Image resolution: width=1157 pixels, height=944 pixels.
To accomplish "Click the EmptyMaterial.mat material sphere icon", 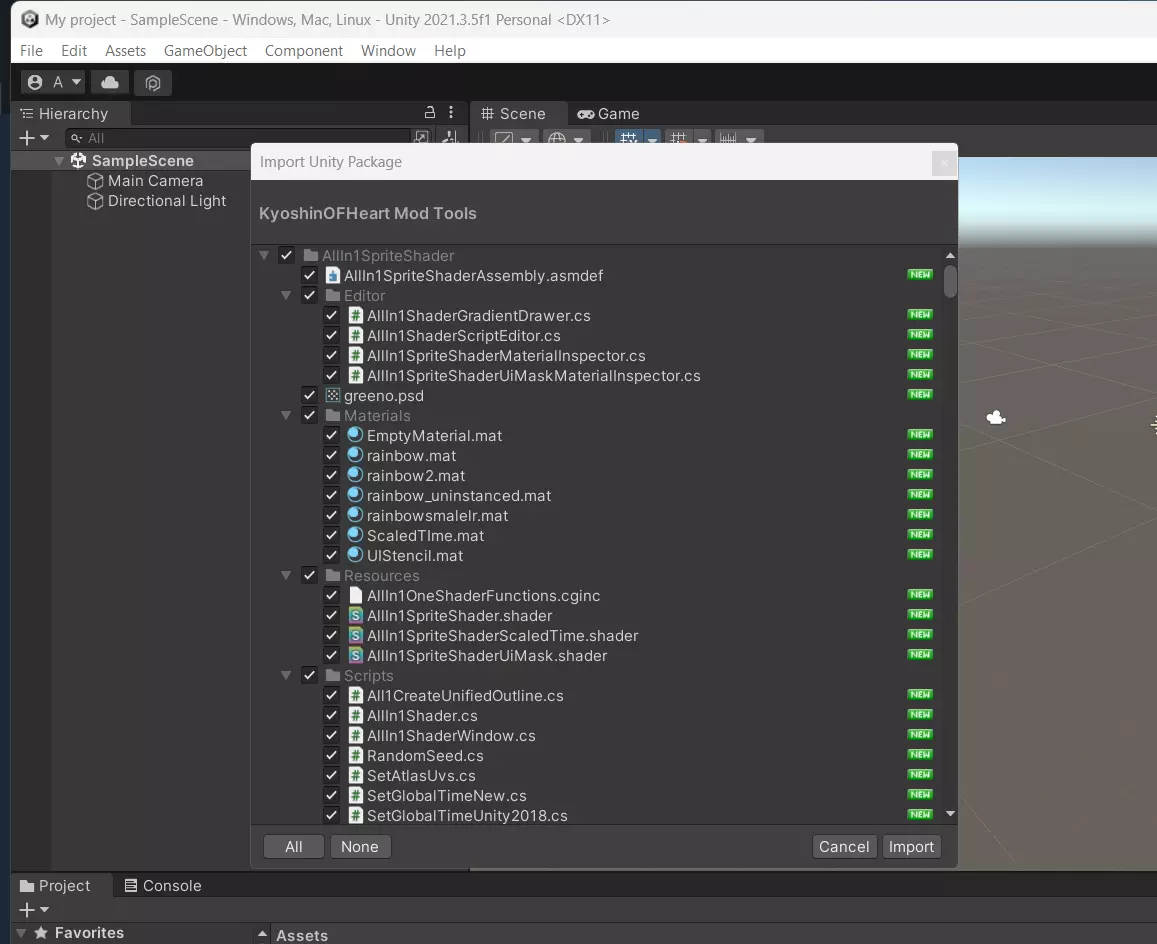I will 355,435.
